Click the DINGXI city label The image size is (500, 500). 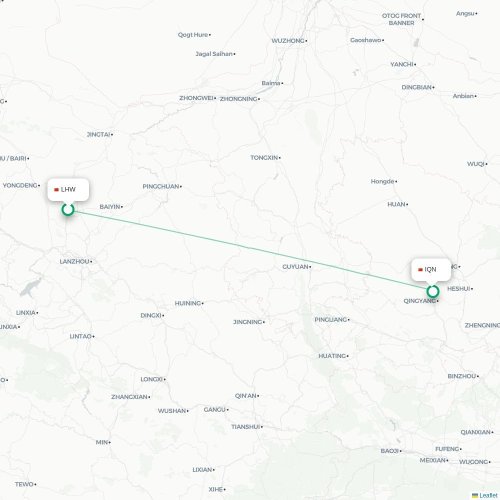click(151, 315)
